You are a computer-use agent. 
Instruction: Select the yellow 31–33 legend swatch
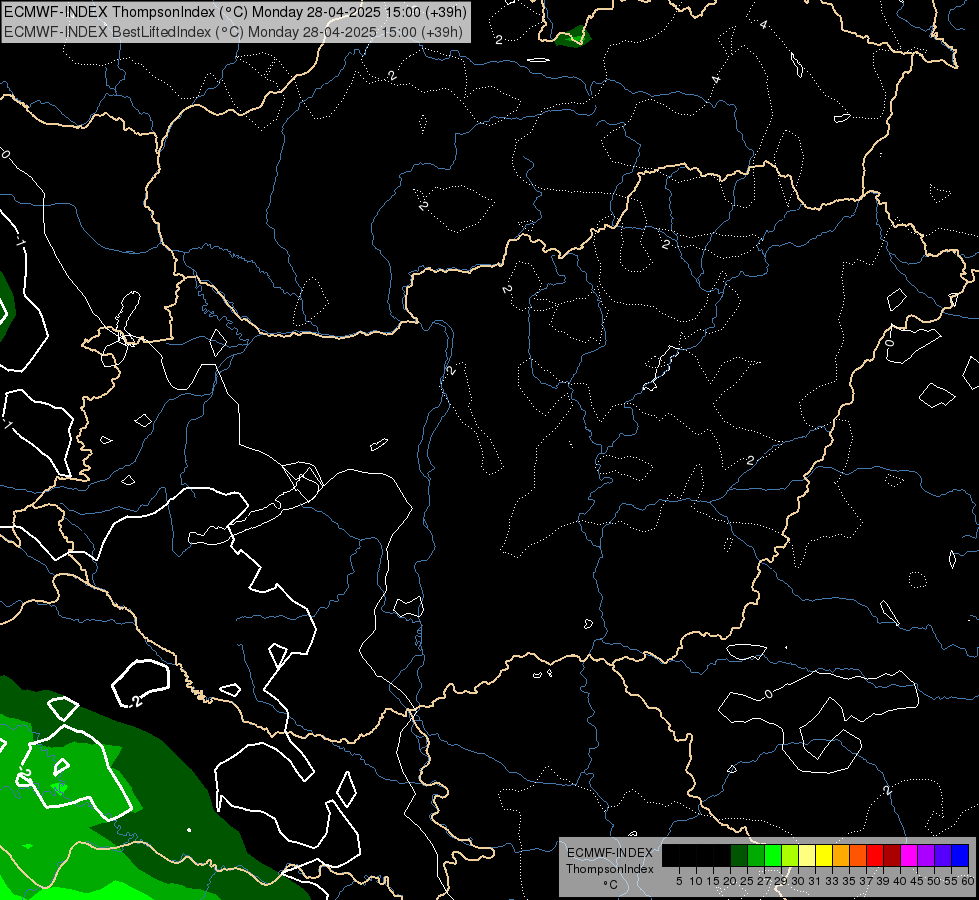click(825, 855)
